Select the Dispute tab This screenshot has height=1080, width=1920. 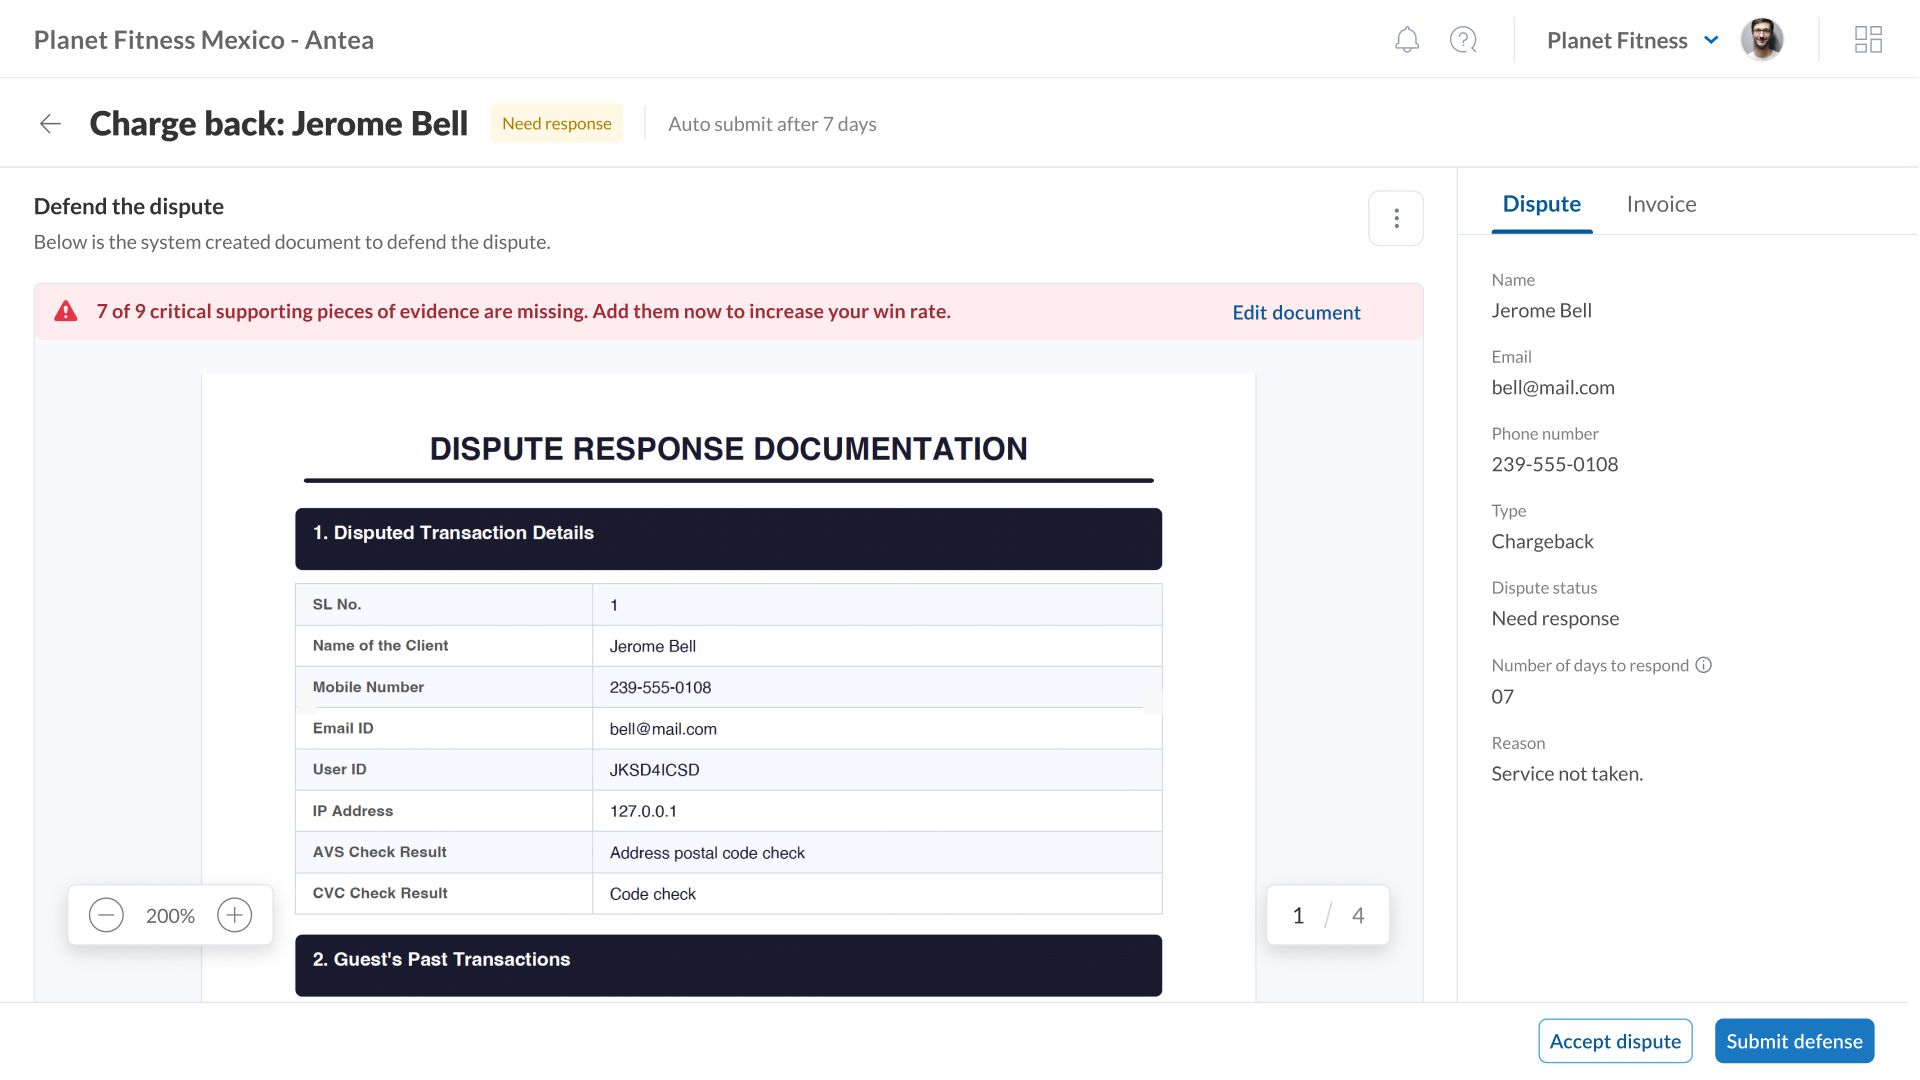1541,204
